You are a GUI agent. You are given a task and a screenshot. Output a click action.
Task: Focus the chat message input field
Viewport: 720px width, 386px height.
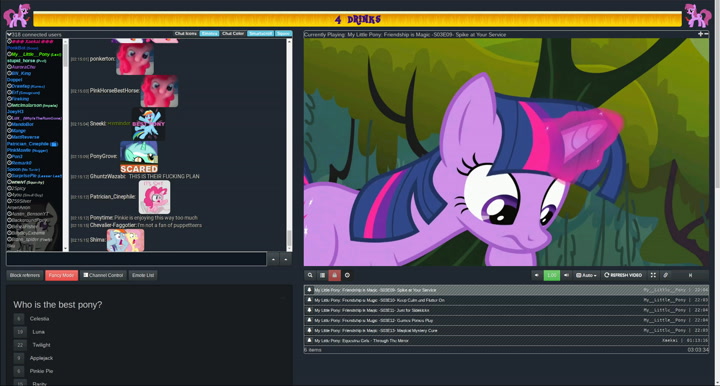tap(136, 259)
